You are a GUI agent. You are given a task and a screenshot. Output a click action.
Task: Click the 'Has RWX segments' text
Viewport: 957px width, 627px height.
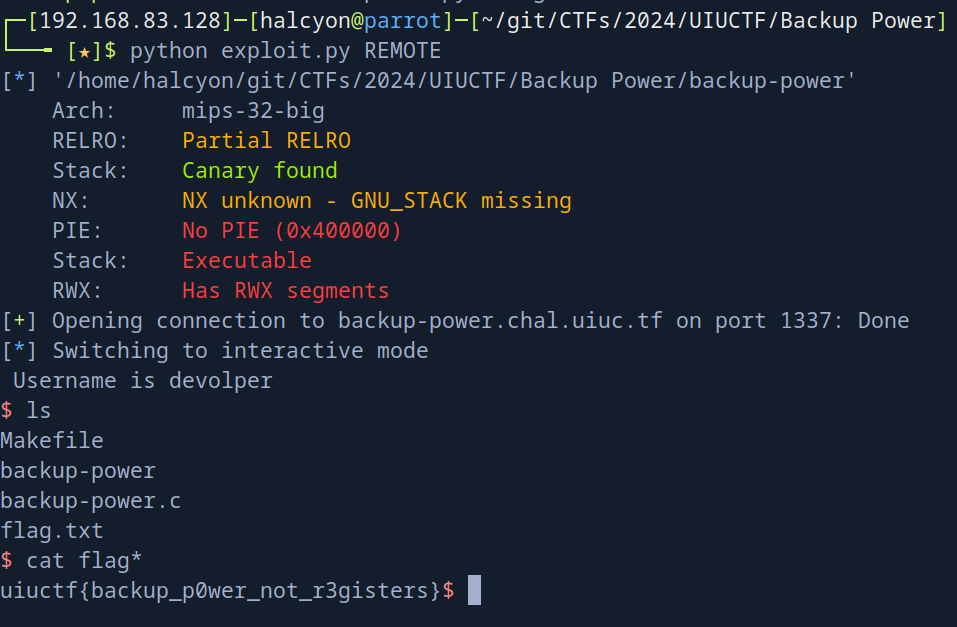pyautogui.click(x=285, y=291)
